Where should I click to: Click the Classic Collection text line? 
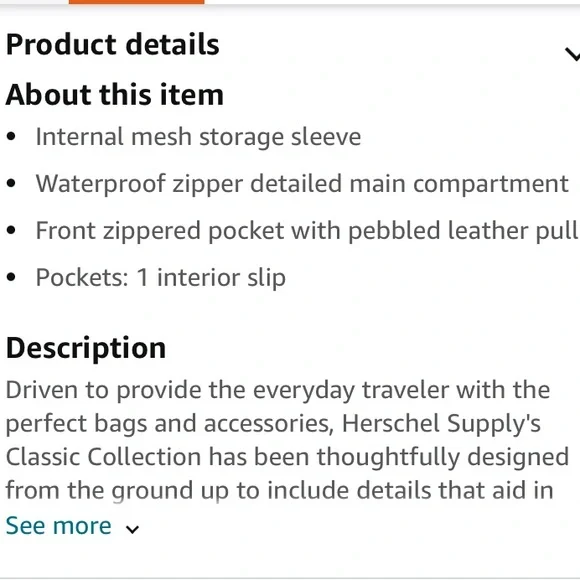point(287,457)
